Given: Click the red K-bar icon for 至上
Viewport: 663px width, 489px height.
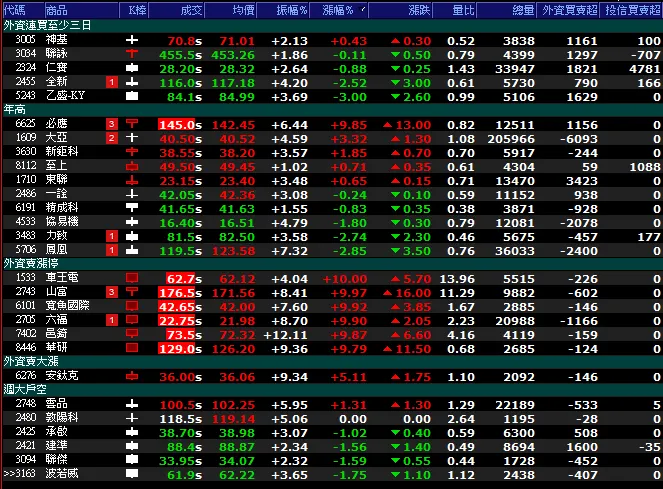Looking at the screenshot, I should pos(132,166).
